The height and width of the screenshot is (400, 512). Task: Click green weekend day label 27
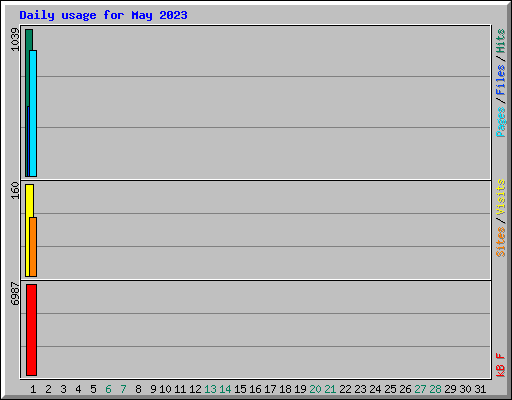pos(420,389)
